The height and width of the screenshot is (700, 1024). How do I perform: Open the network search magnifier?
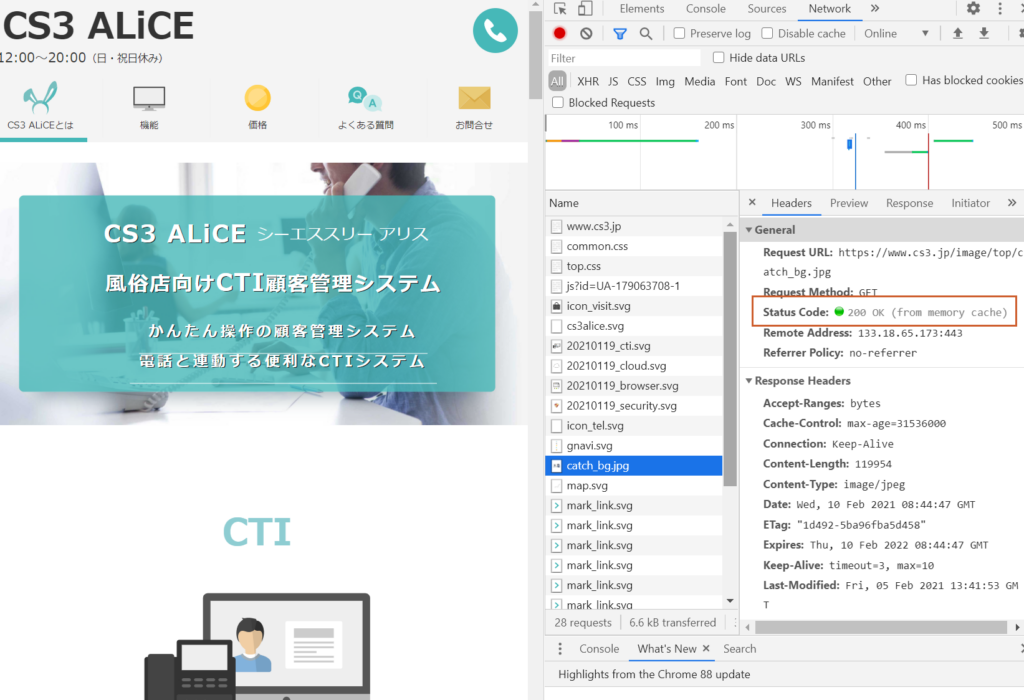645,33
